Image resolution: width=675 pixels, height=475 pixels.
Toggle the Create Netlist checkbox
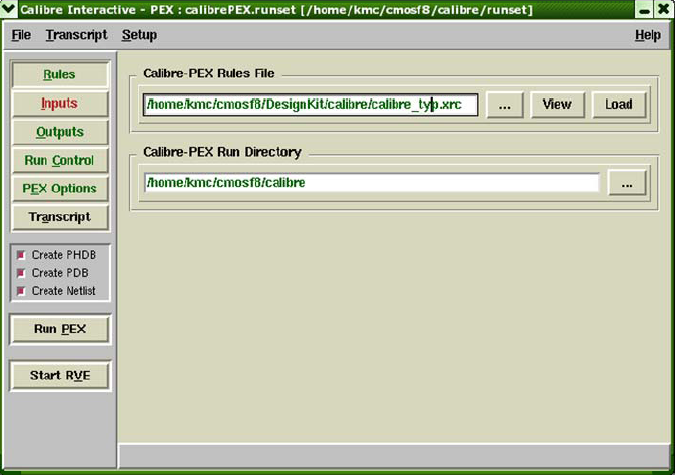[x=21, y=291]
